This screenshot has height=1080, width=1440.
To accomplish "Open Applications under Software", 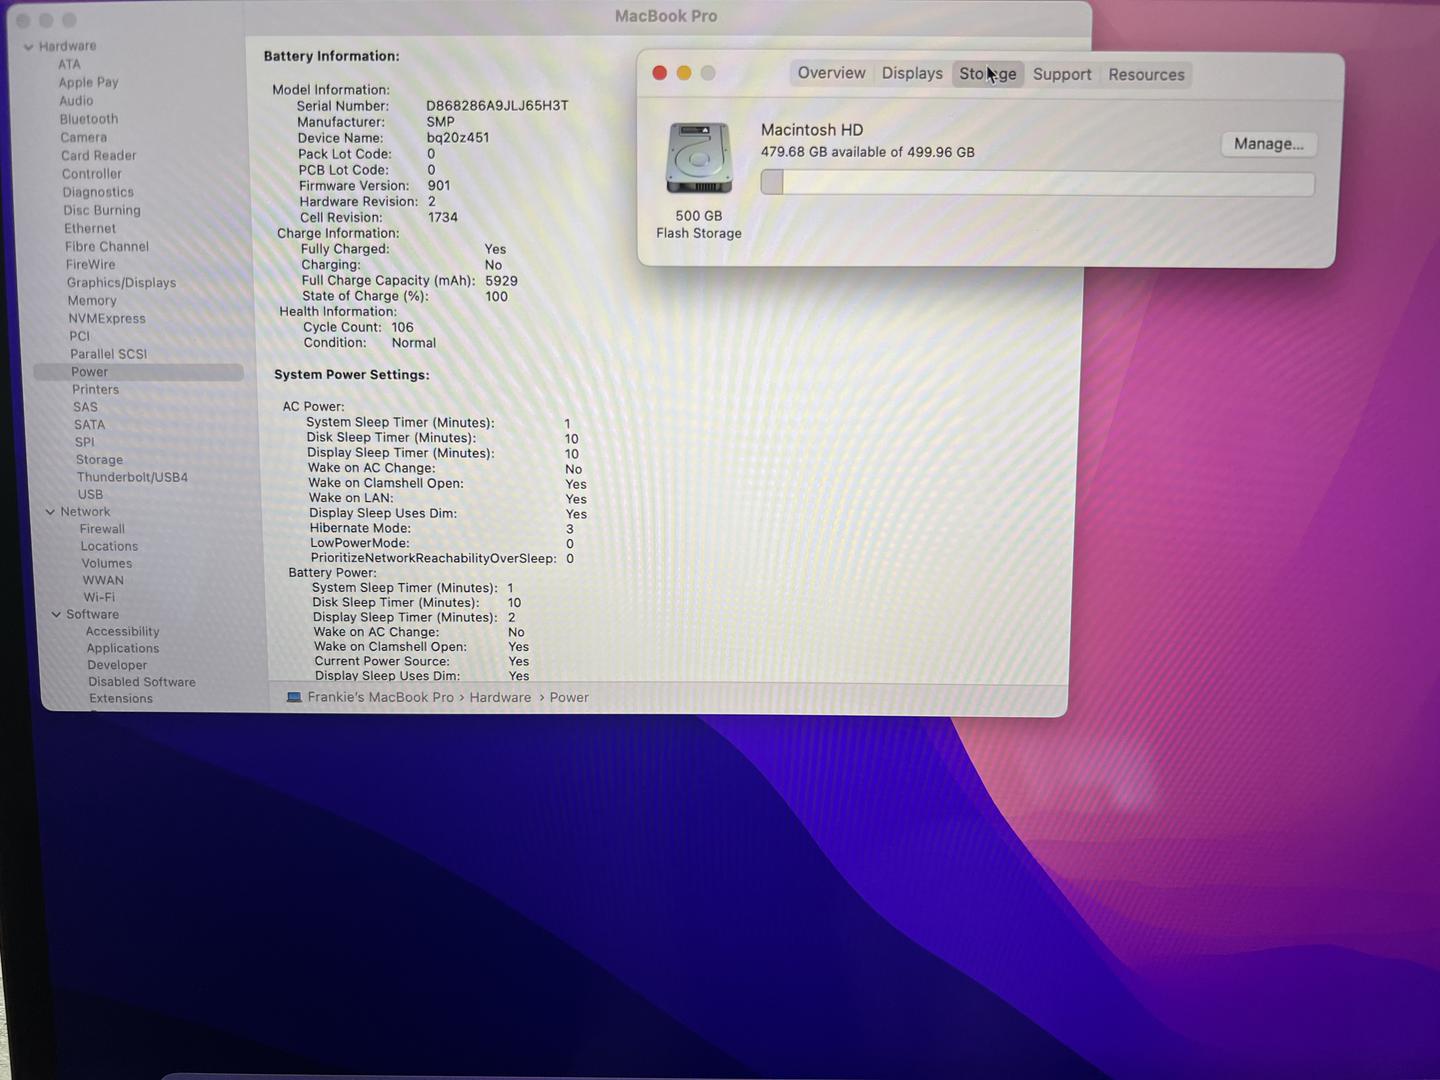I will click(122, 648).
